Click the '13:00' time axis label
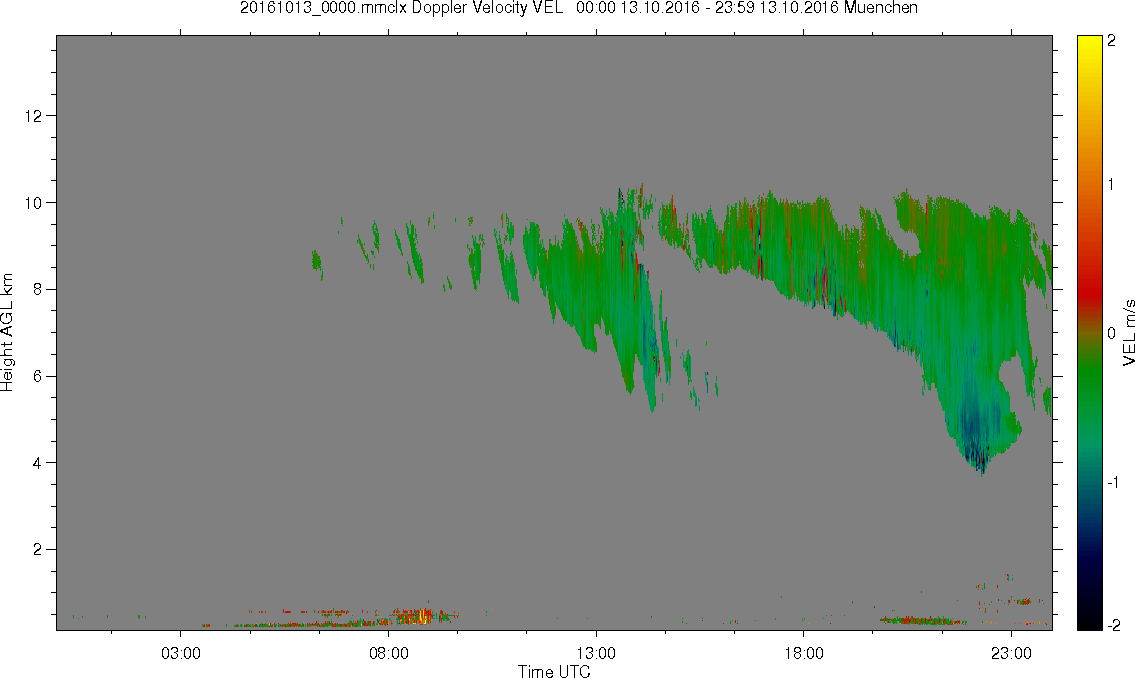The height and width of the screenshot is (678, 1135). coord(596,653)
